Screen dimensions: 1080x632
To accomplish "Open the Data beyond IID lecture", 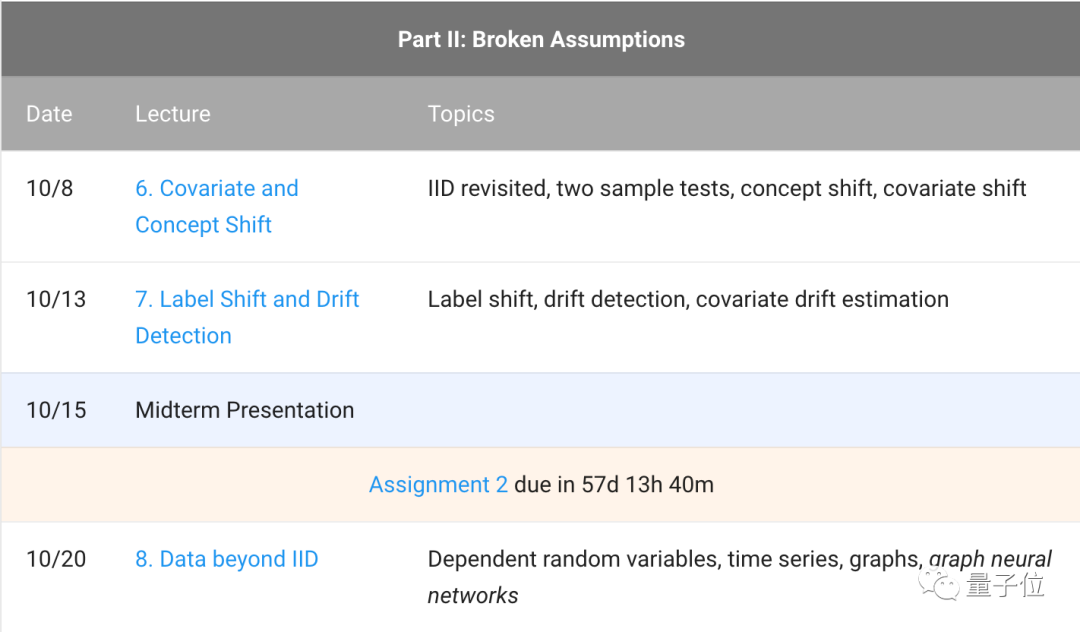I will [x=226, y=559].
